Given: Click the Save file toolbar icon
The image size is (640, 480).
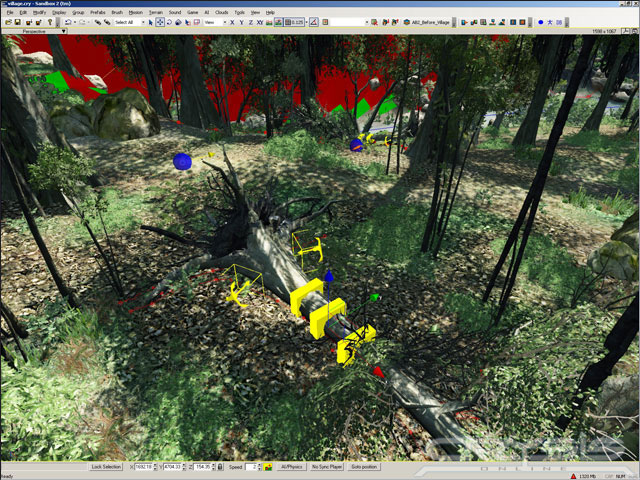Looking at the screenshot, I should click(x=17, y=22).
